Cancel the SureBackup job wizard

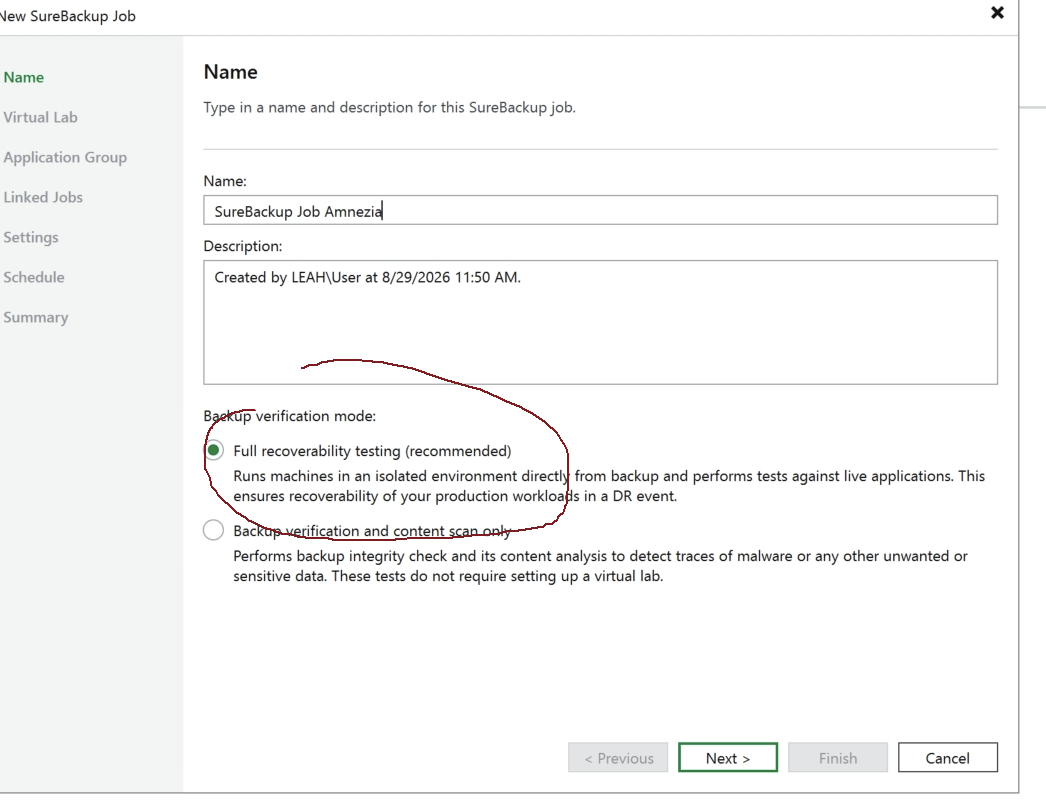[x=947, y=758]
